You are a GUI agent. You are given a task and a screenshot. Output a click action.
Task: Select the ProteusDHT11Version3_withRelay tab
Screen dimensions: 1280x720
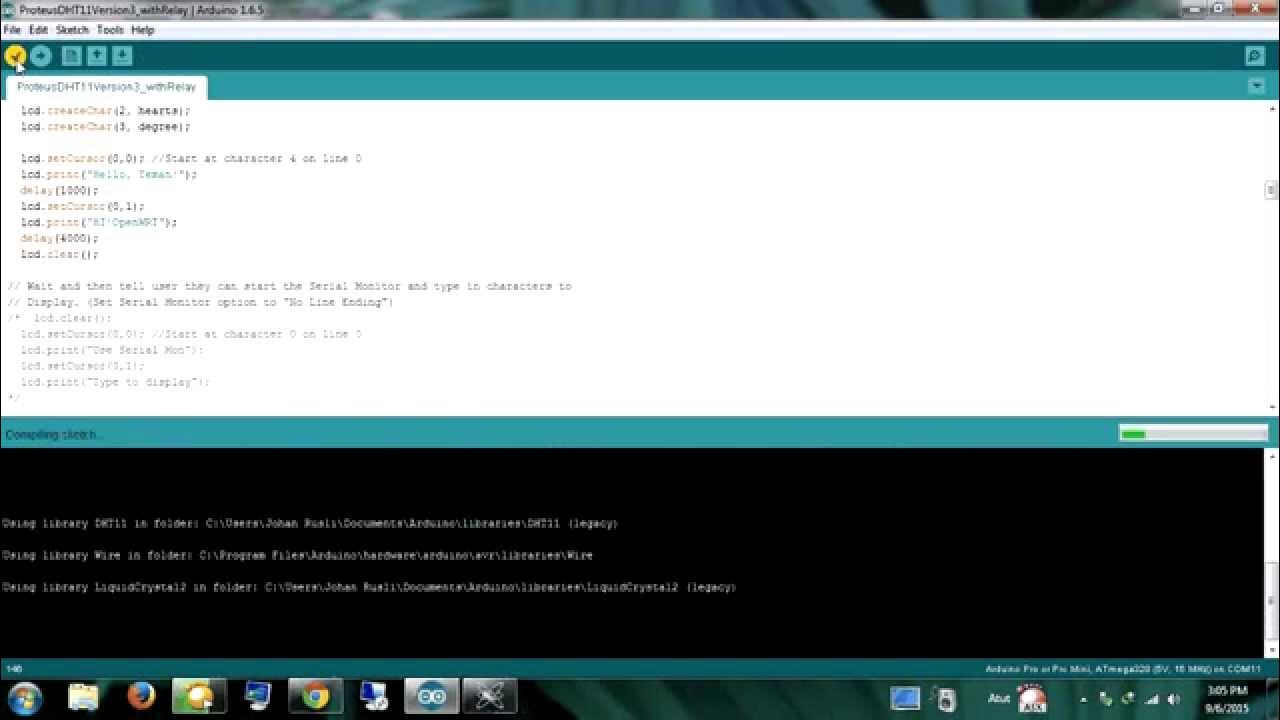106,87
